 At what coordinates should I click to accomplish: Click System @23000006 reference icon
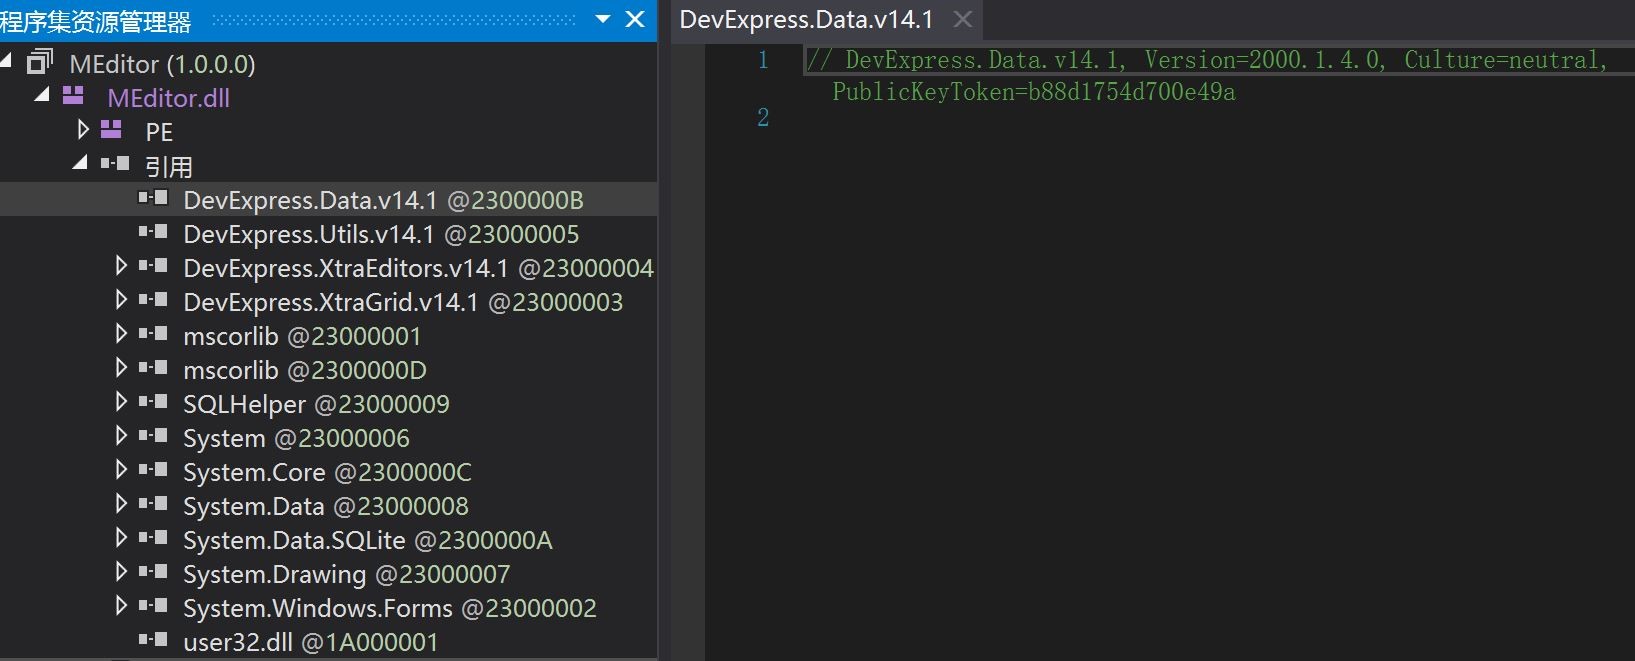153,436
